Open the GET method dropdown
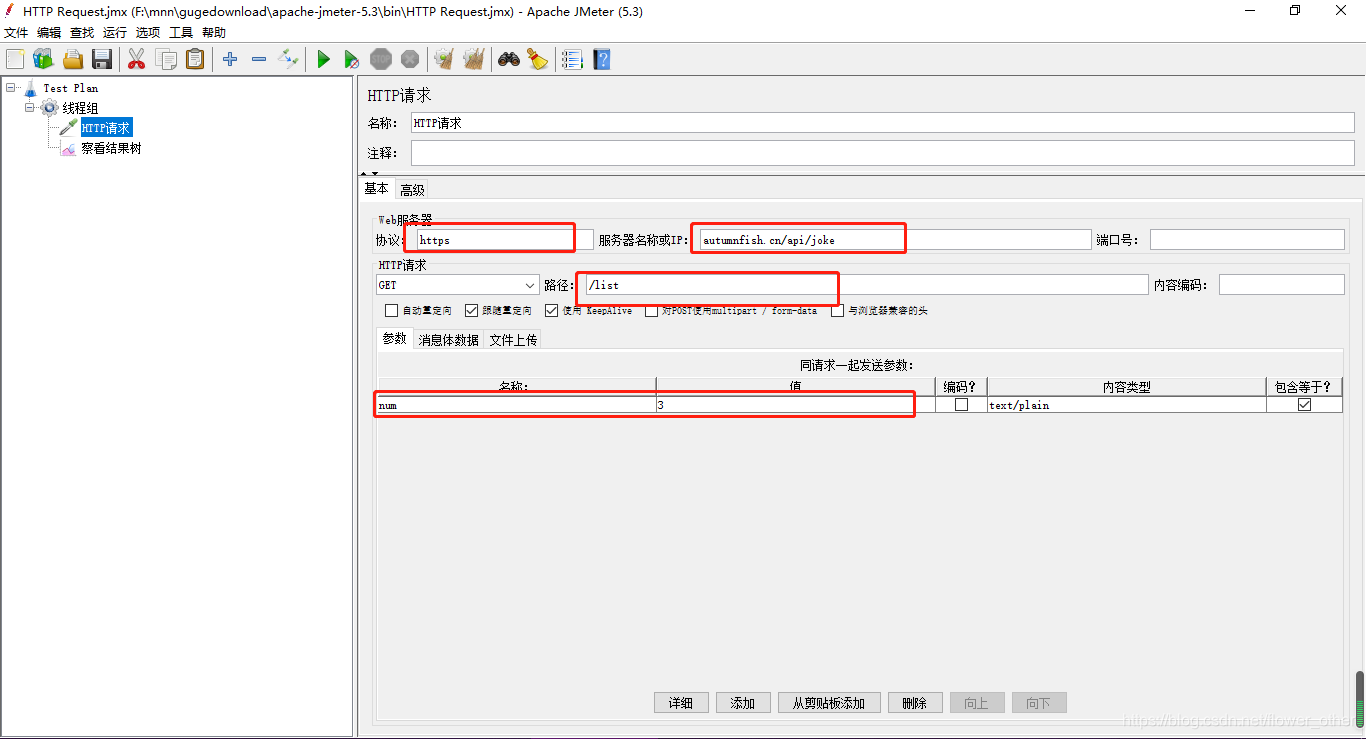This screenshot has width=1366, height=739. pyautogui.click(x=458, y=285)
